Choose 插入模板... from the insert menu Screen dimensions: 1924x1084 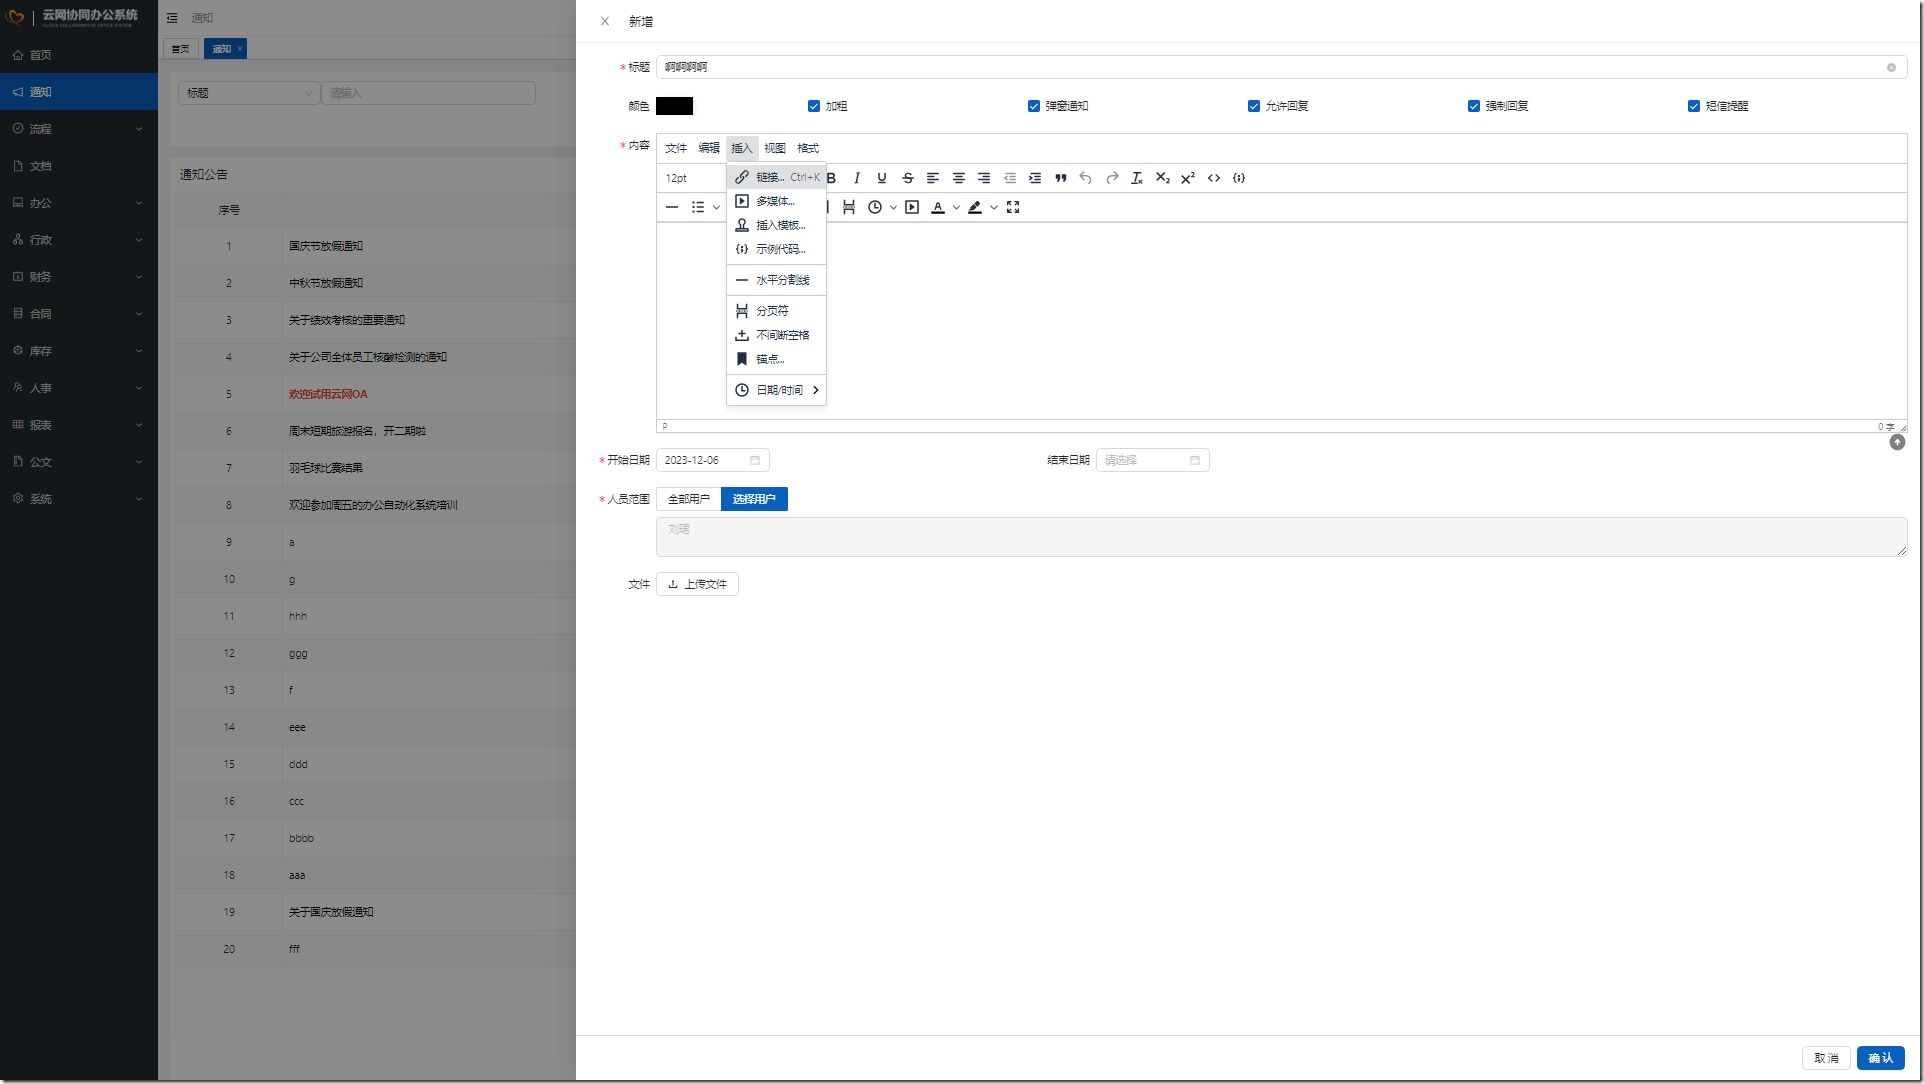click(777, 225)
